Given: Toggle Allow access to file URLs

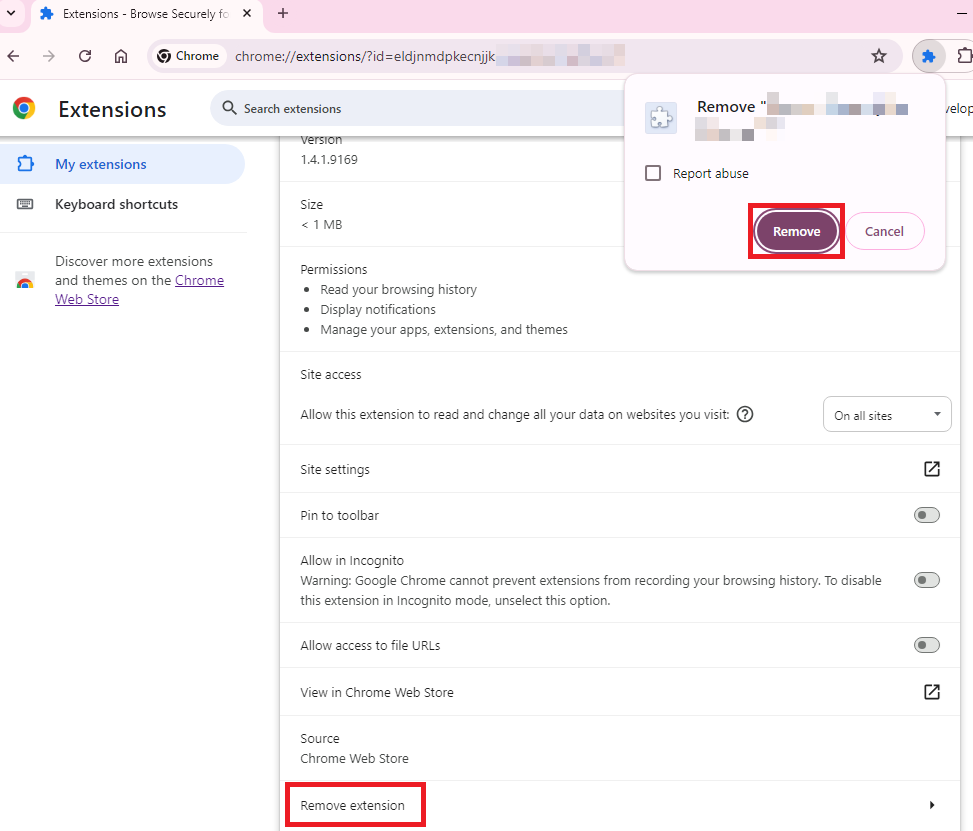Looking at the screenshot, I should click(927, 645).
